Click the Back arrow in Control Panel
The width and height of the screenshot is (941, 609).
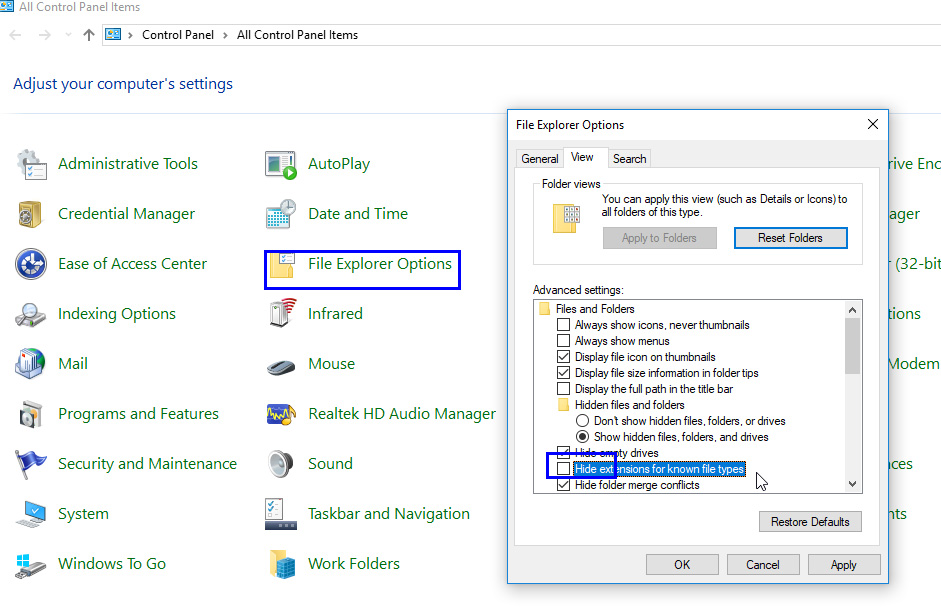coord(16,35)
